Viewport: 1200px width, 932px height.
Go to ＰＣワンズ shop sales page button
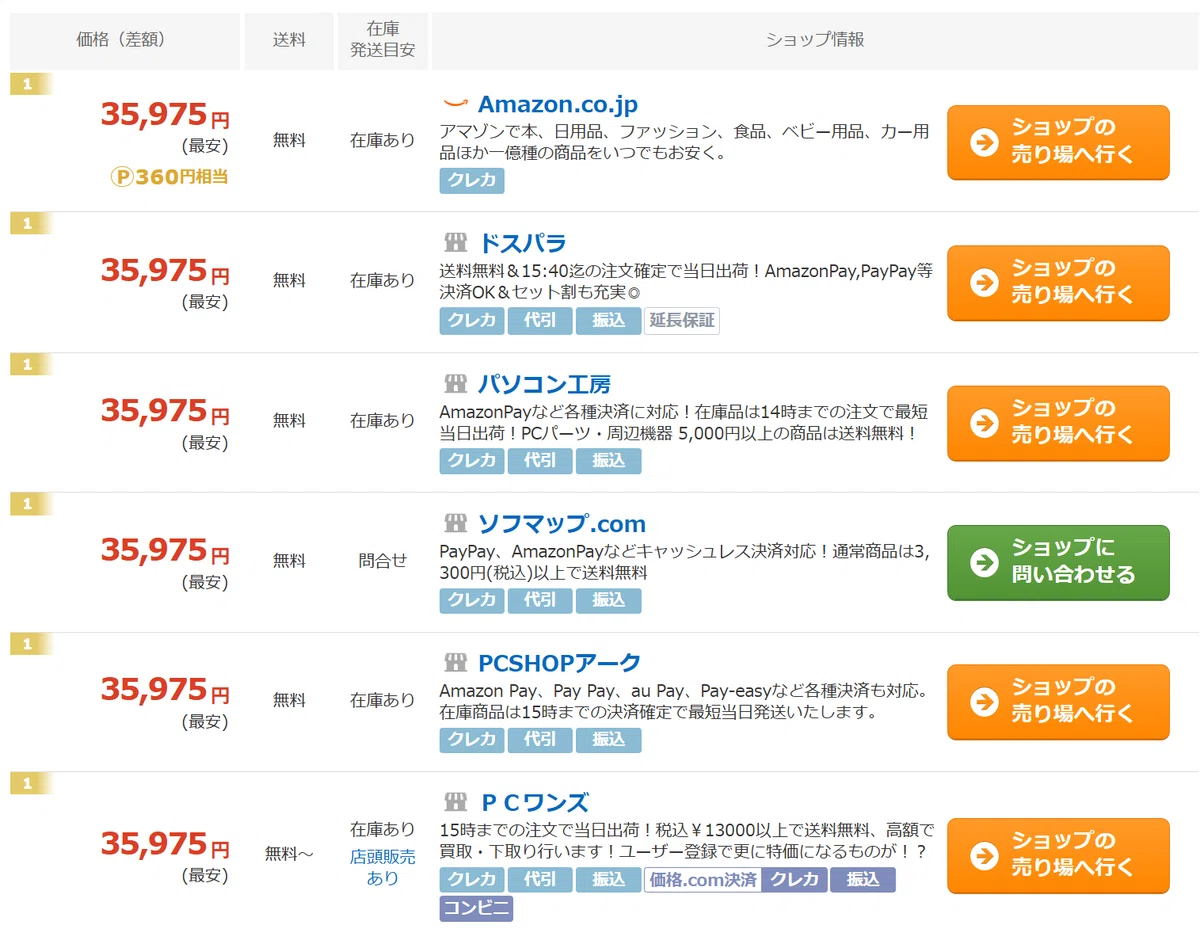[1058, 856]
